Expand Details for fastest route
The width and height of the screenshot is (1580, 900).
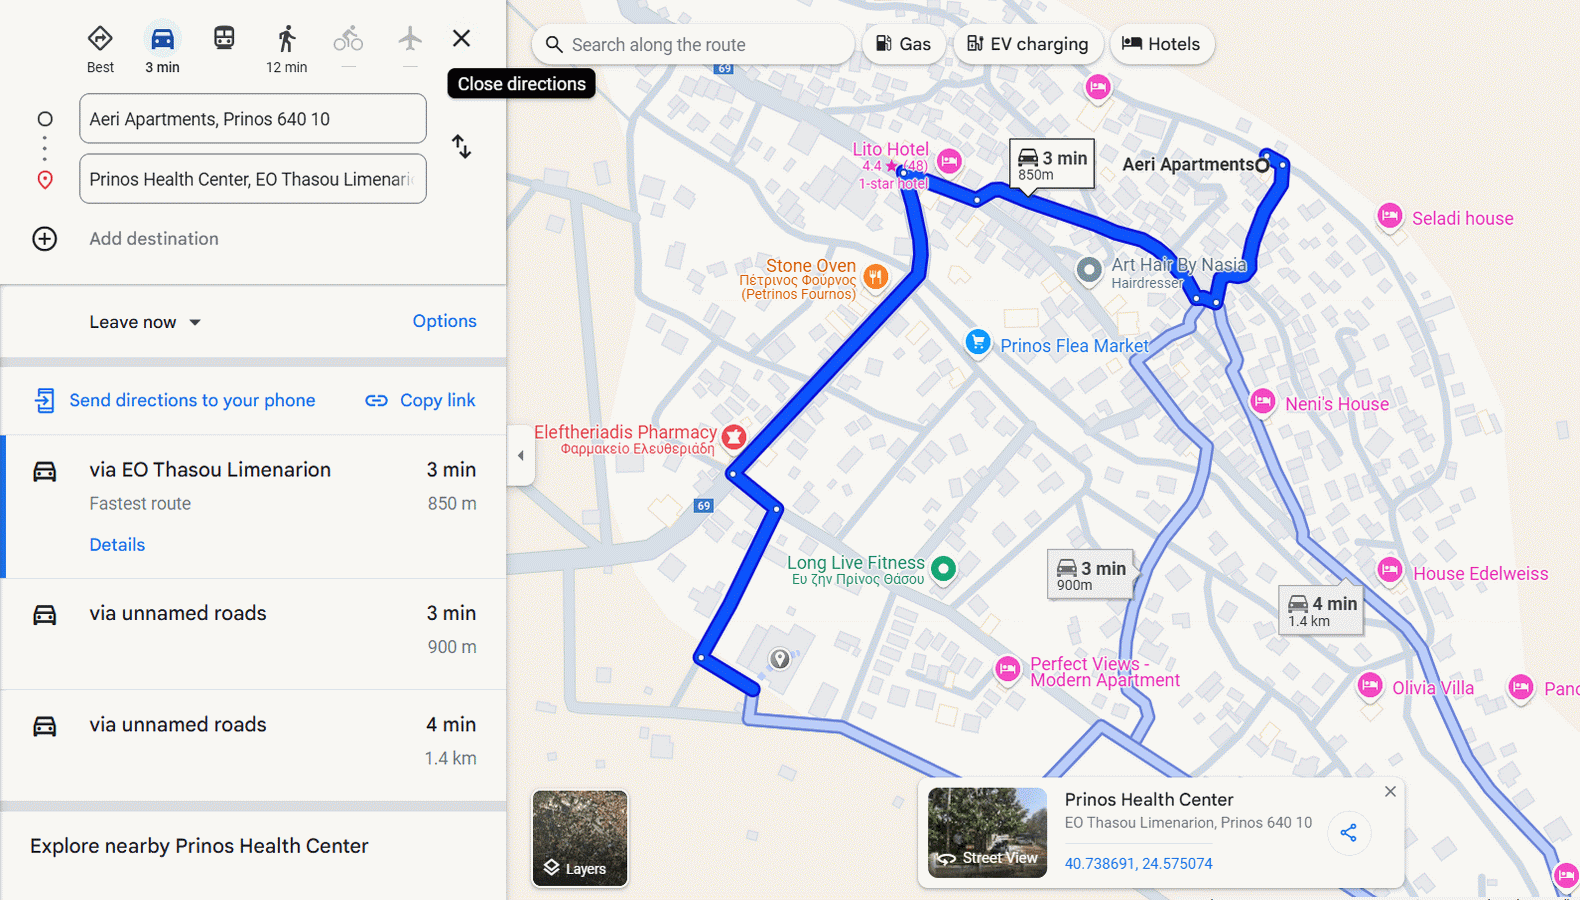click(x=117, y=545)
